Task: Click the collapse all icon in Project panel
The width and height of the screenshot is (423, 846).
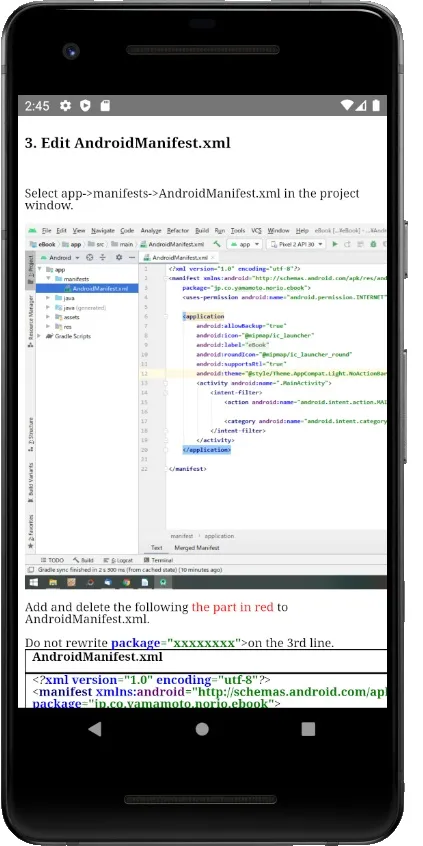Action: pyautogui.click(x=103, y=257)
